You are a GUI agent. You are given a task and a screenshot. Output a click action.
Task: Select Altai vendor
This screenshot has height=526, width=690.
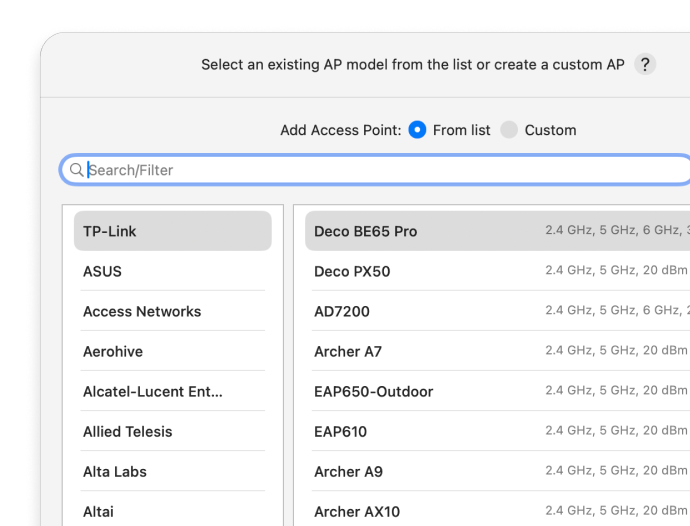pos(172,511)
